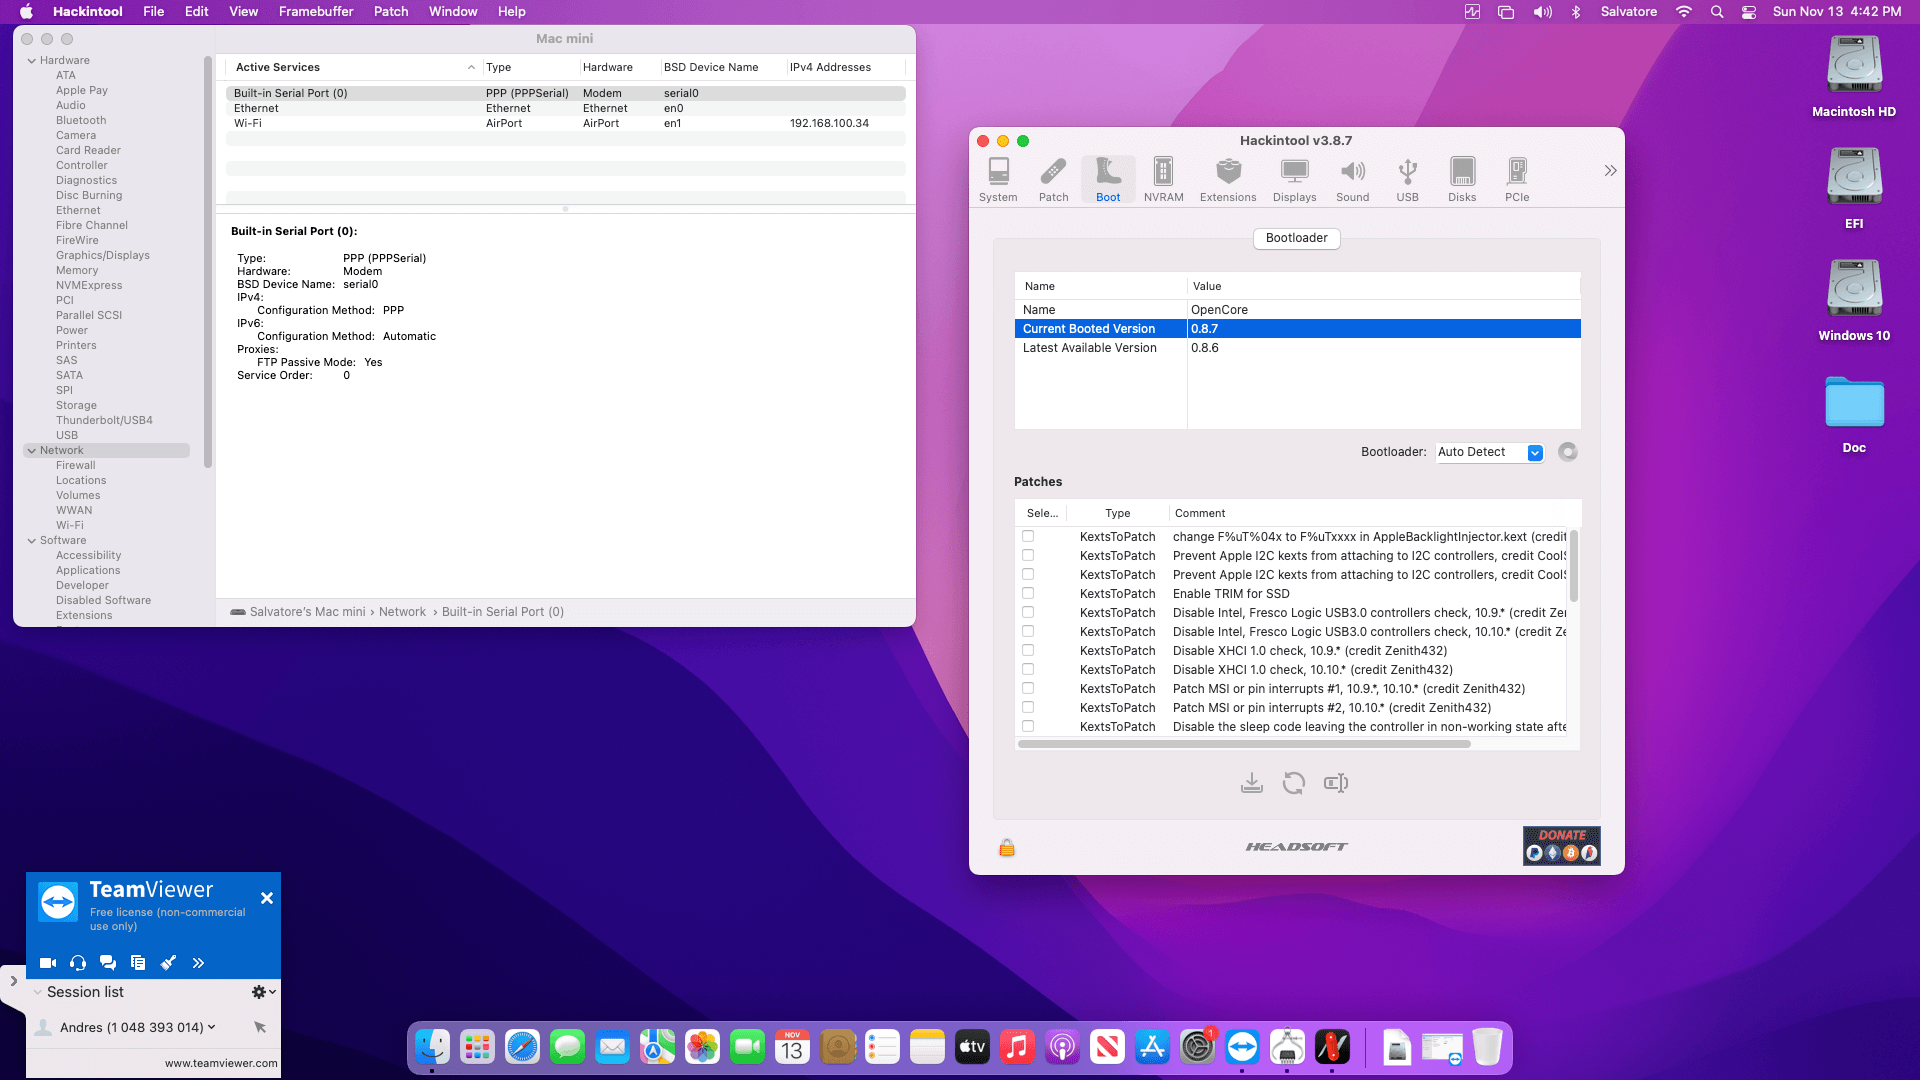Check the USB3.0 controllers check 10.9 patch
The width and height of the screenshot is (1920, 1080).
[1028, 613]
